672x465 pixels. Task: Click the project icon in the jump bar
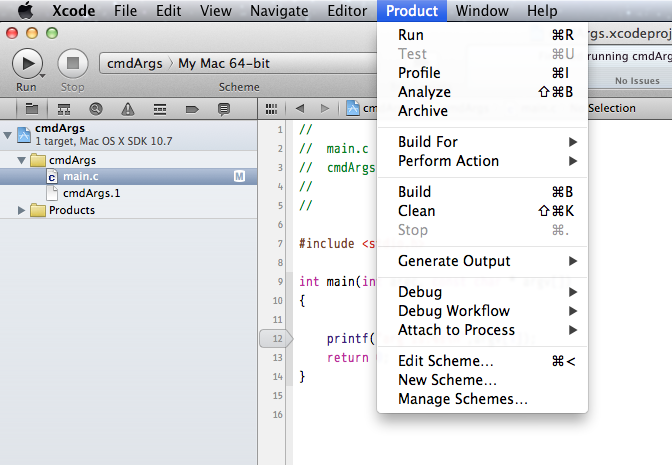353,108
